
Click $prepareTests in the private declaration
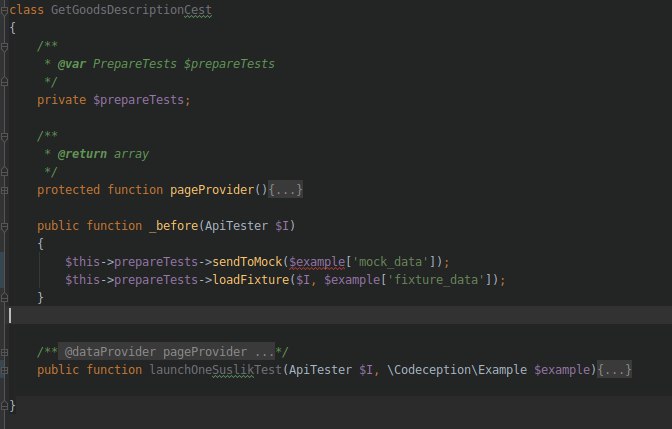click(138, 100)
